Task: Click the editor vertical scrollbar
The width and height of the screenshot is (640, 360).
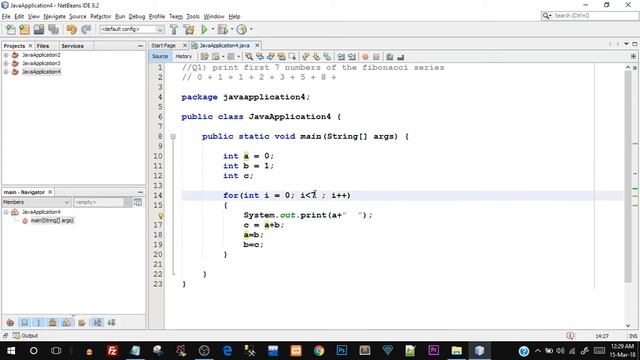Action: [628, 176]
